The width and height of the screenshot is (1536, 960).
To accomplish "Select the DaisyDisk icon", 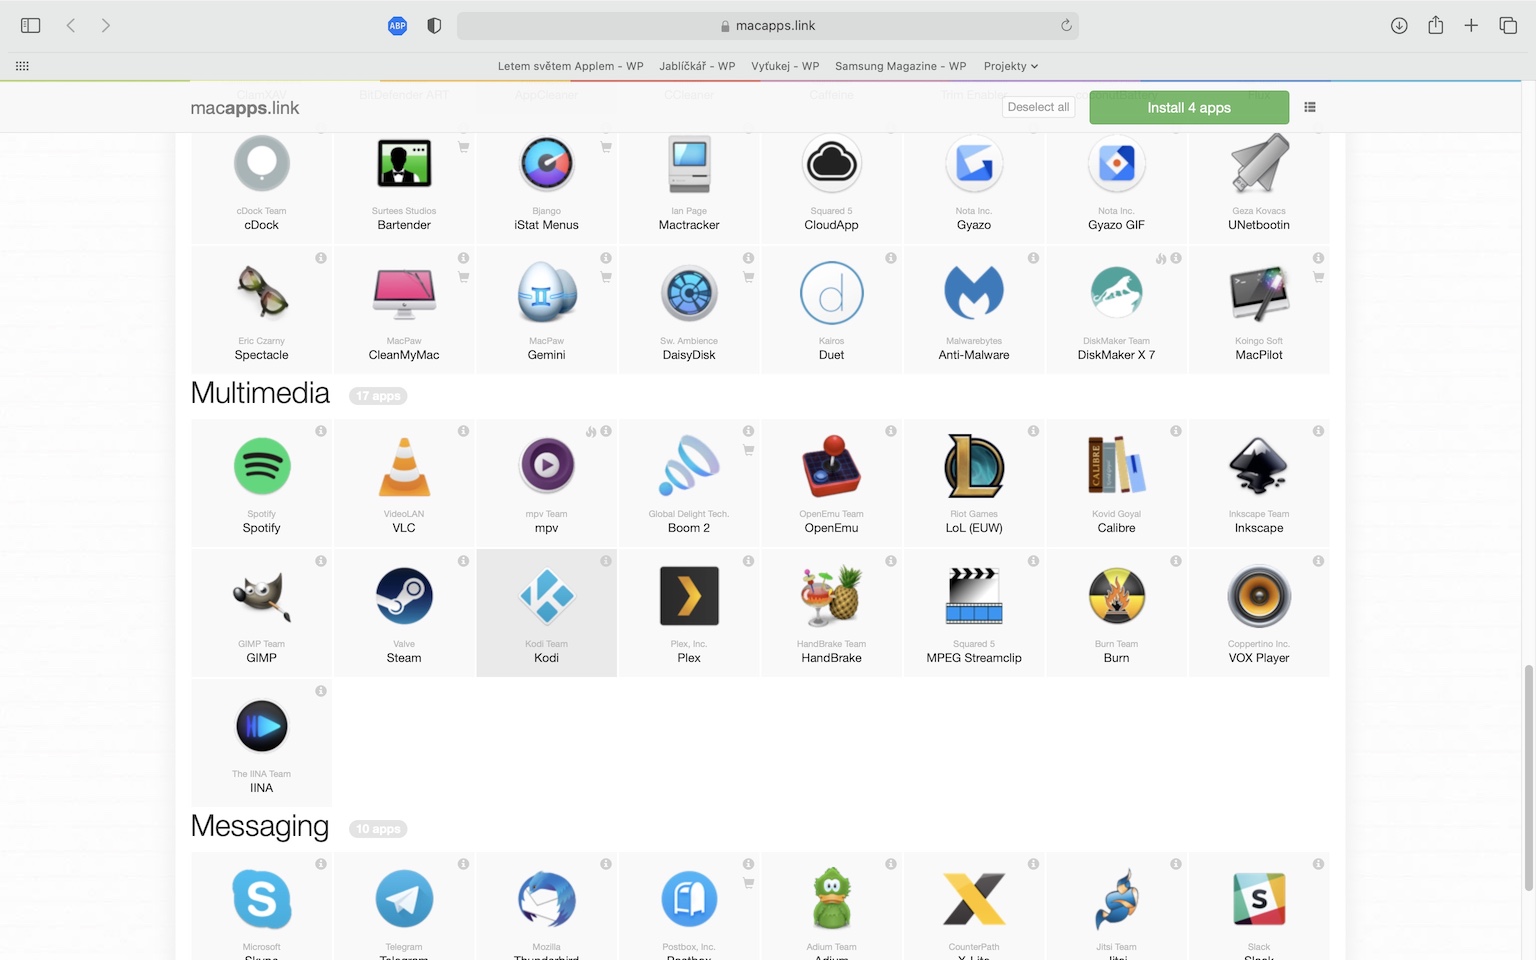I will (689, 293).
